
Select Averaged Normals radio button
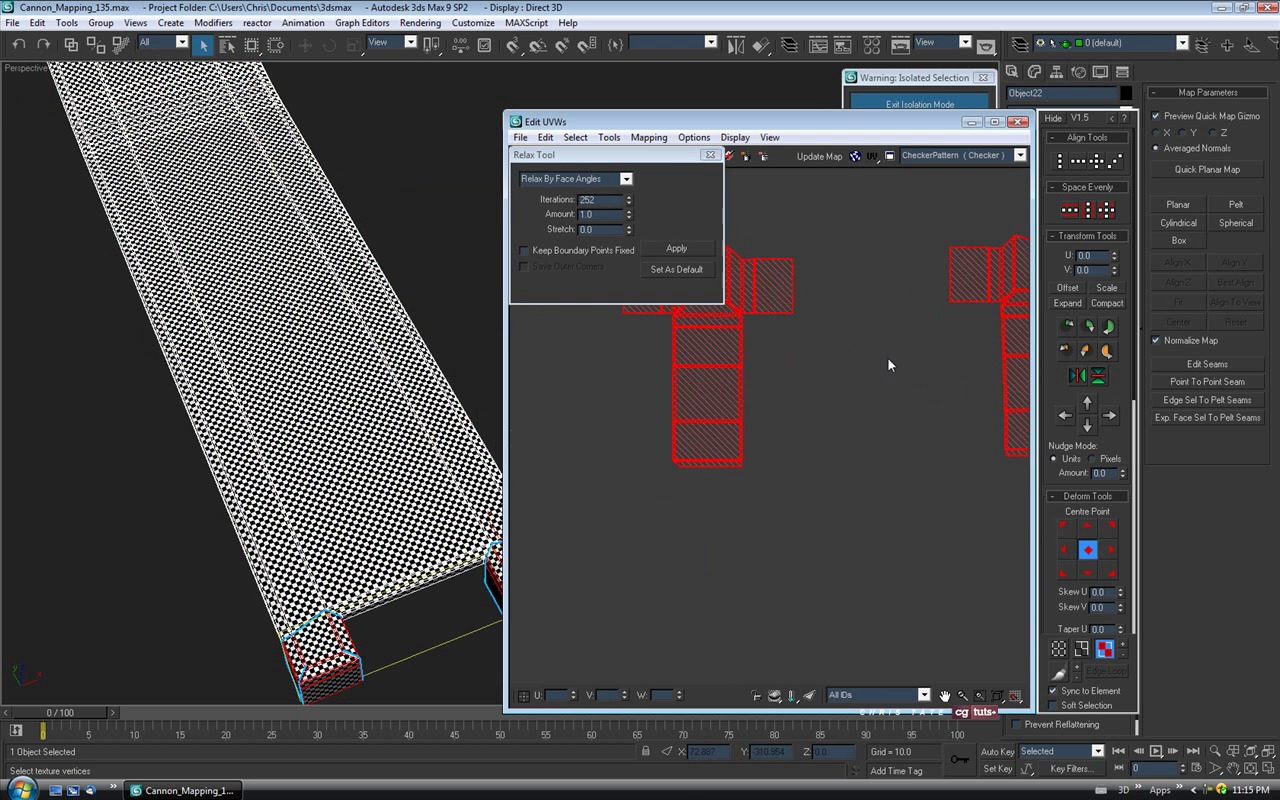pos(1156,148)
